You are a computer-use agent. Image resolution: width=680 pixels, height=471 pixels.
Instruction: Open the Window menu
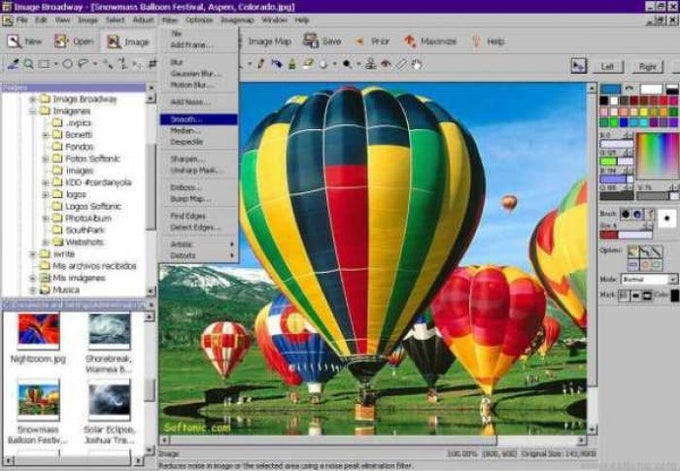pyautogui.click(x=274, y=20)
